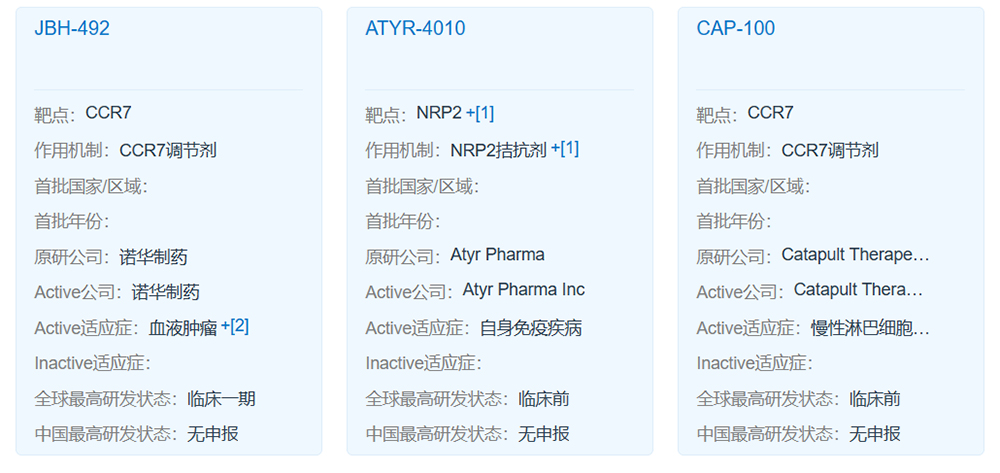Open the JBH-492 drug title link
The height and width of the screenshot is (473, 1000).
[71, 28]
